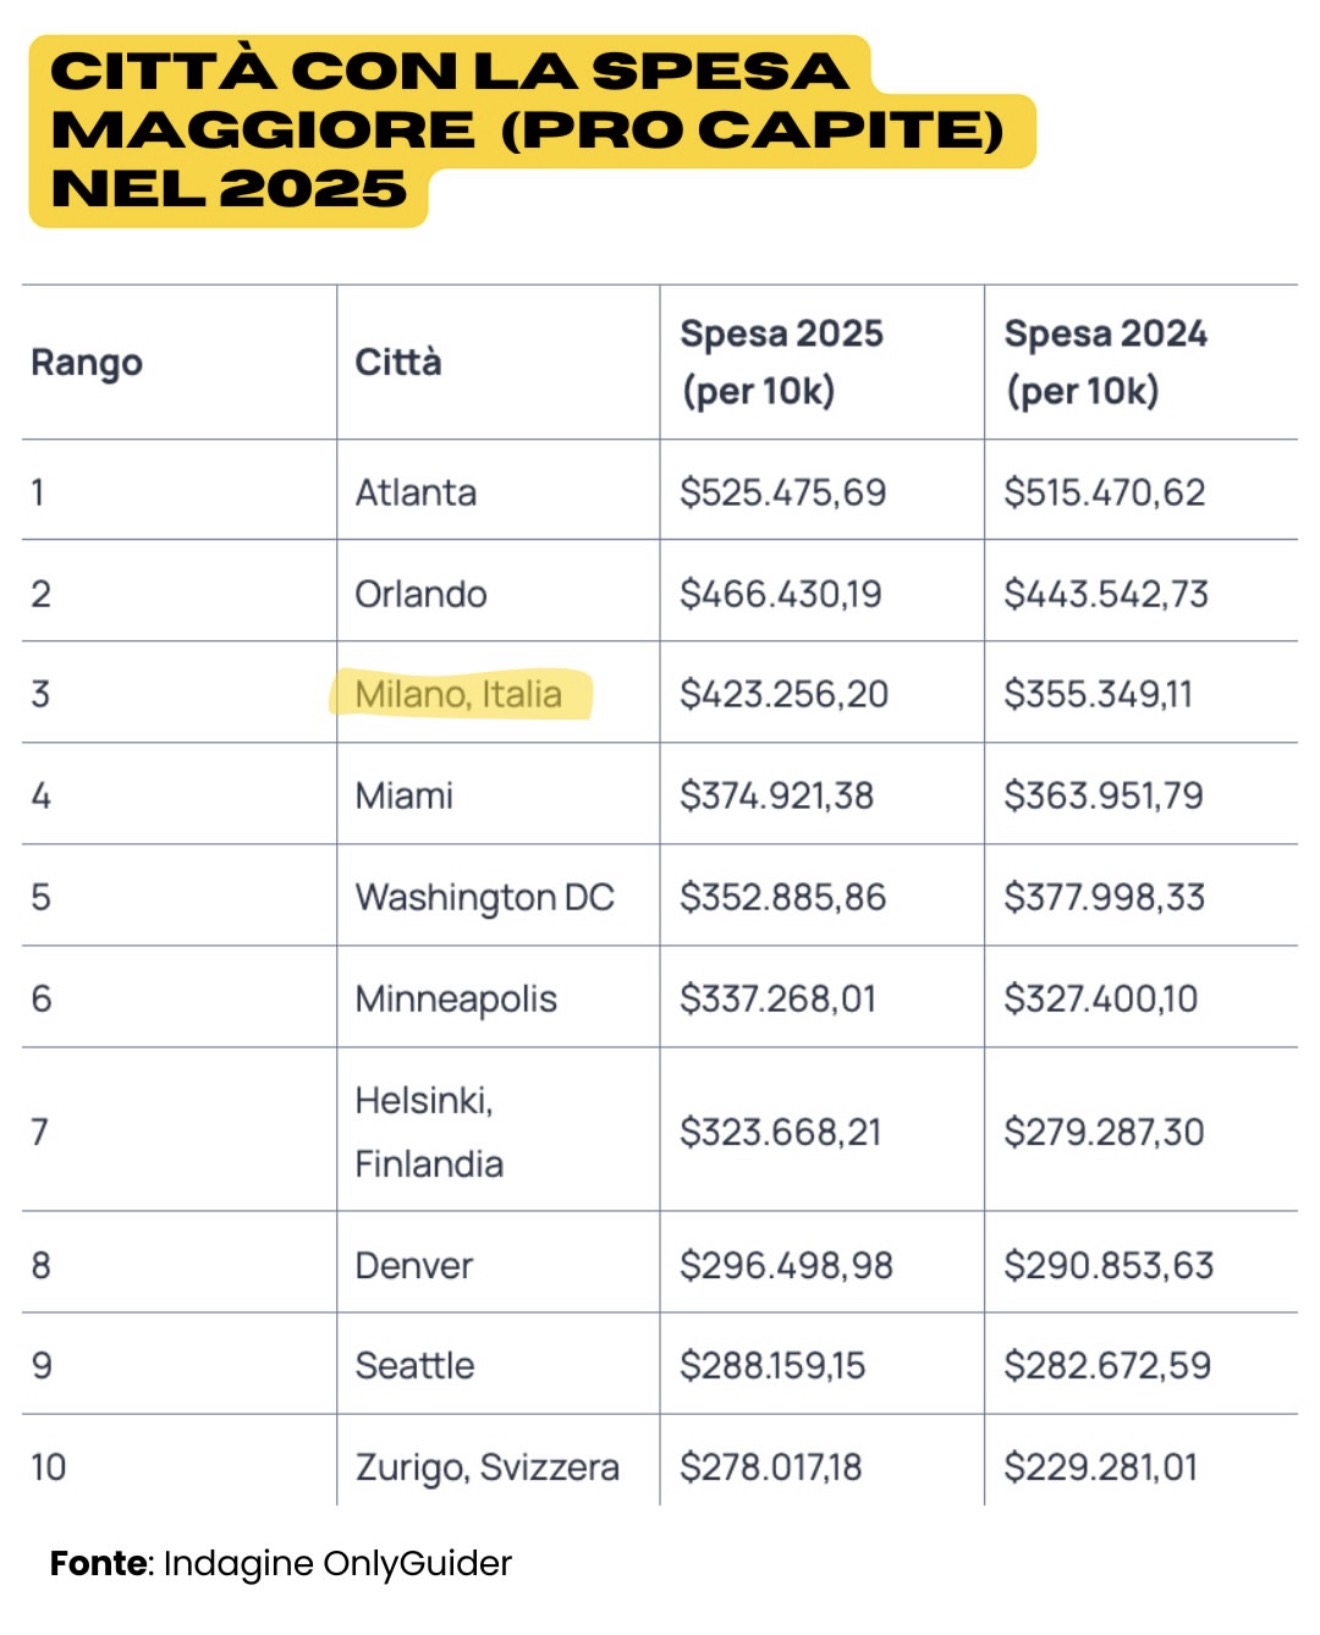Click the Spesa 2025 (per 10k) header

pos(781,362)
